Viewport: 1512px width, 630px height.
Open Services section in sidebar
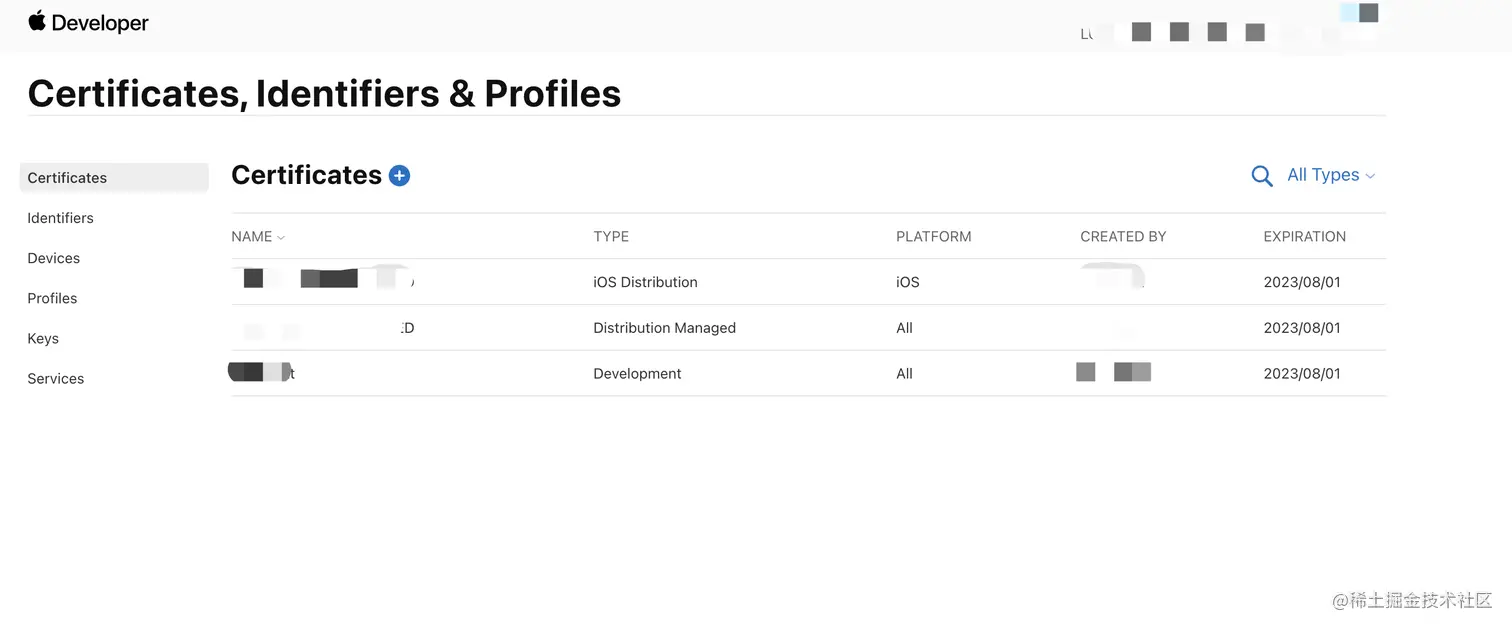(55, 378)
